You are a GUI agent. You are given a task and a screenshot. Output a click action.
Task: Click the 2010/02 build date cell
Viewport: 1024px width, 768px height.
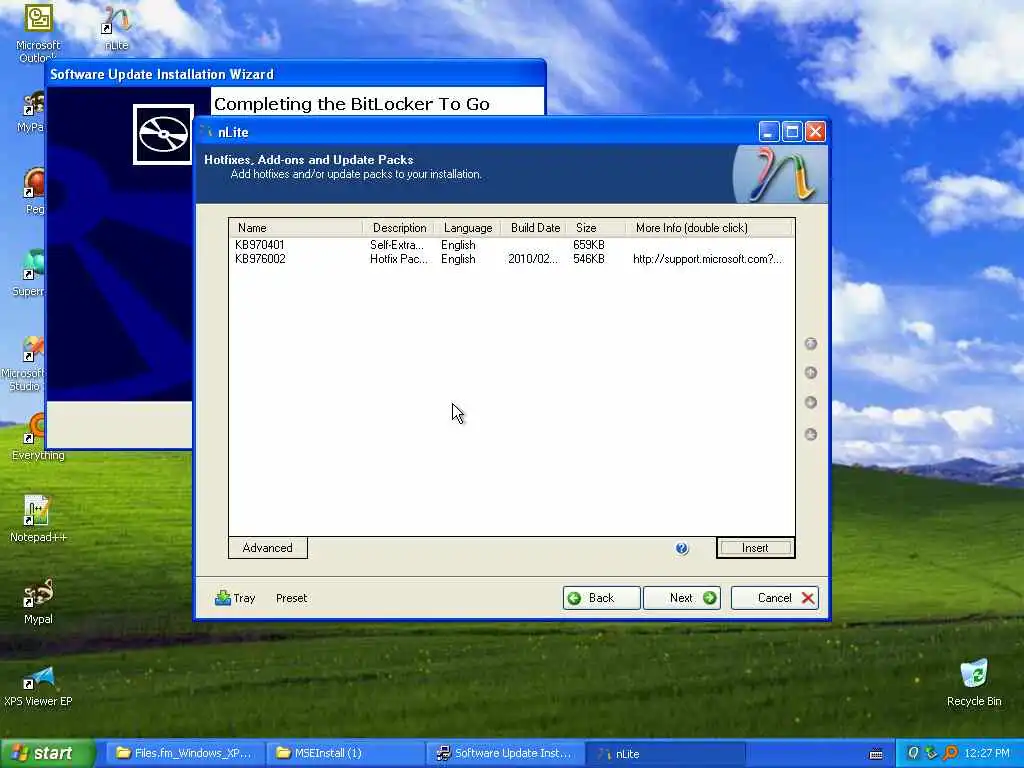533,259
